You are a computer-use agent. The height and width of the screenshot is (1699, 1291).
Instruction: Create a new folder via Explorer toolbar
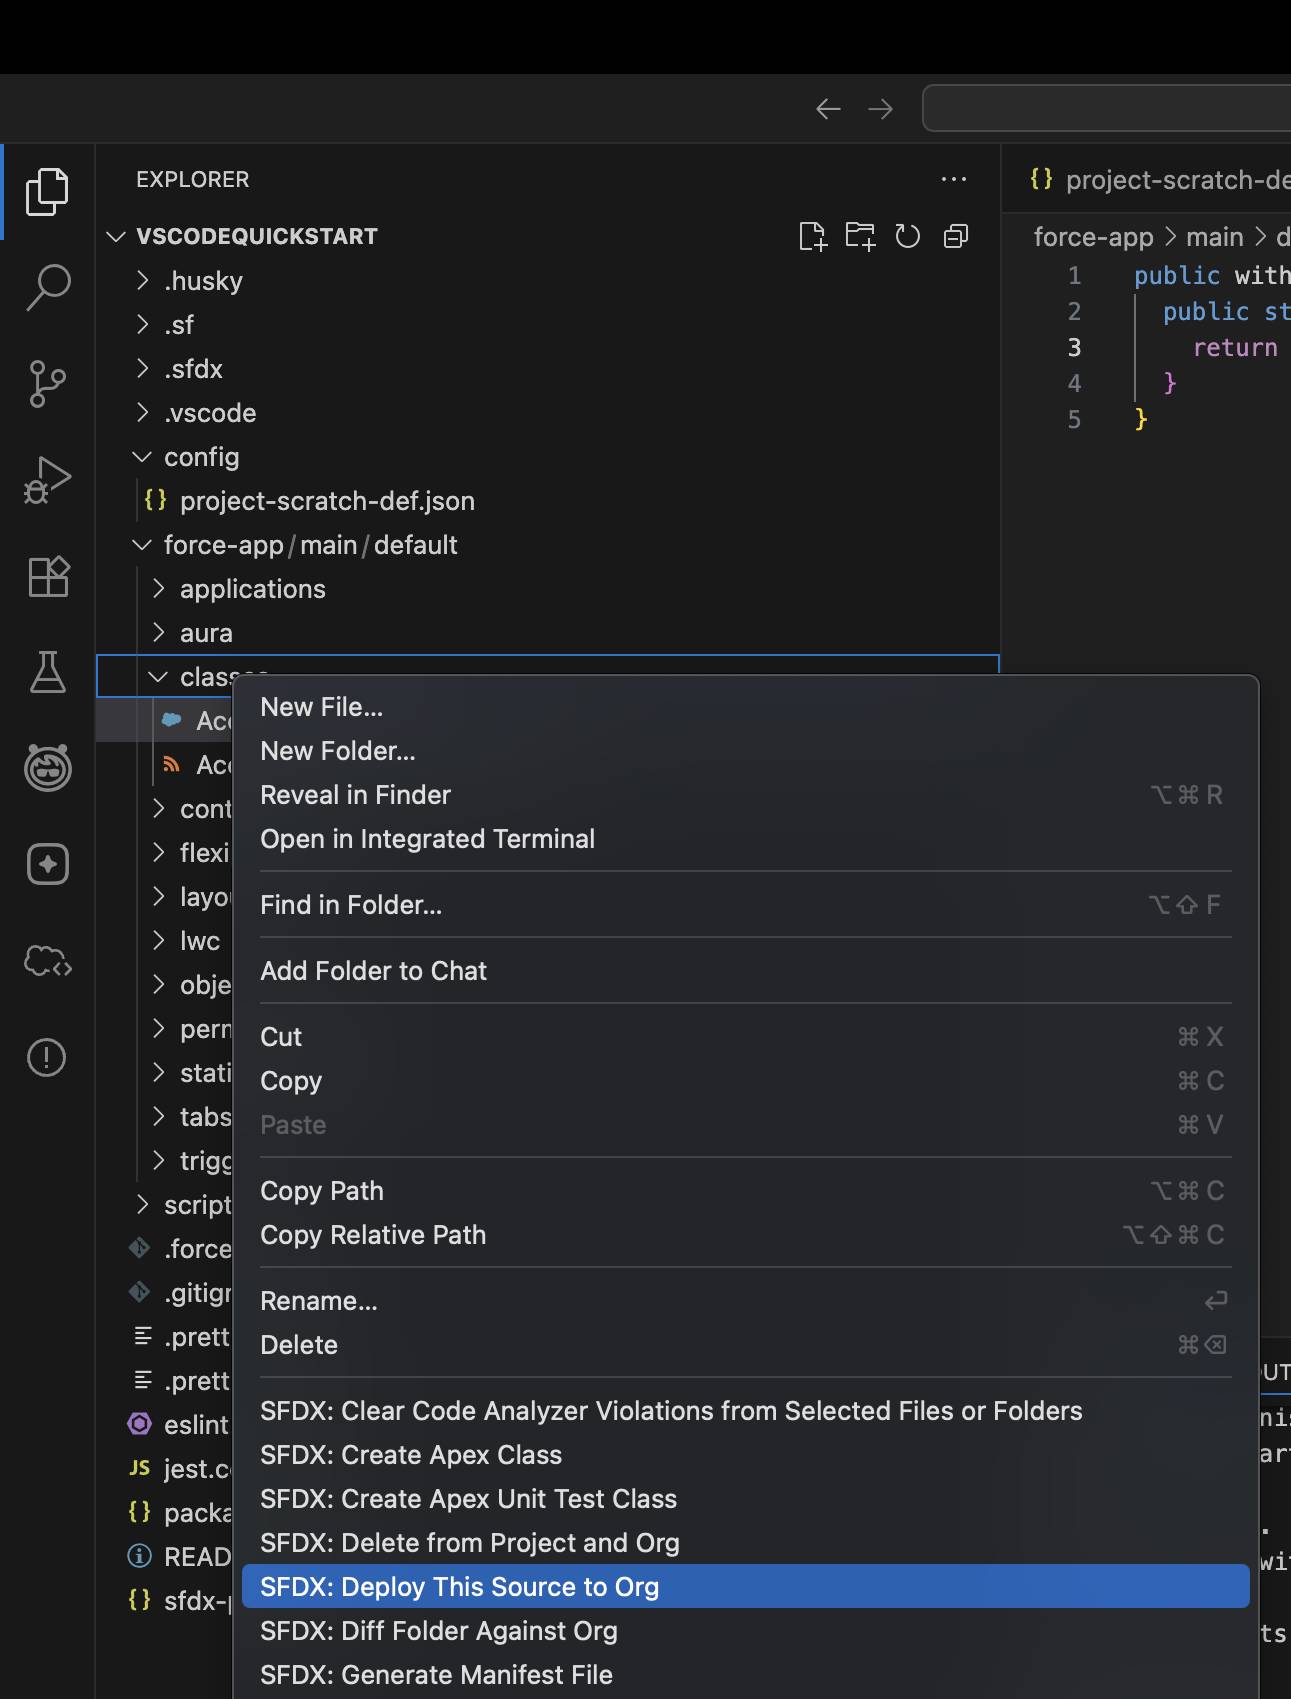click(x=860, y=236)
